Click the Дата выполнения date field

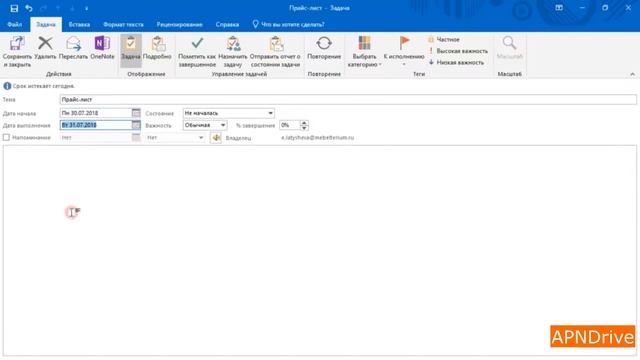(96, 125)
